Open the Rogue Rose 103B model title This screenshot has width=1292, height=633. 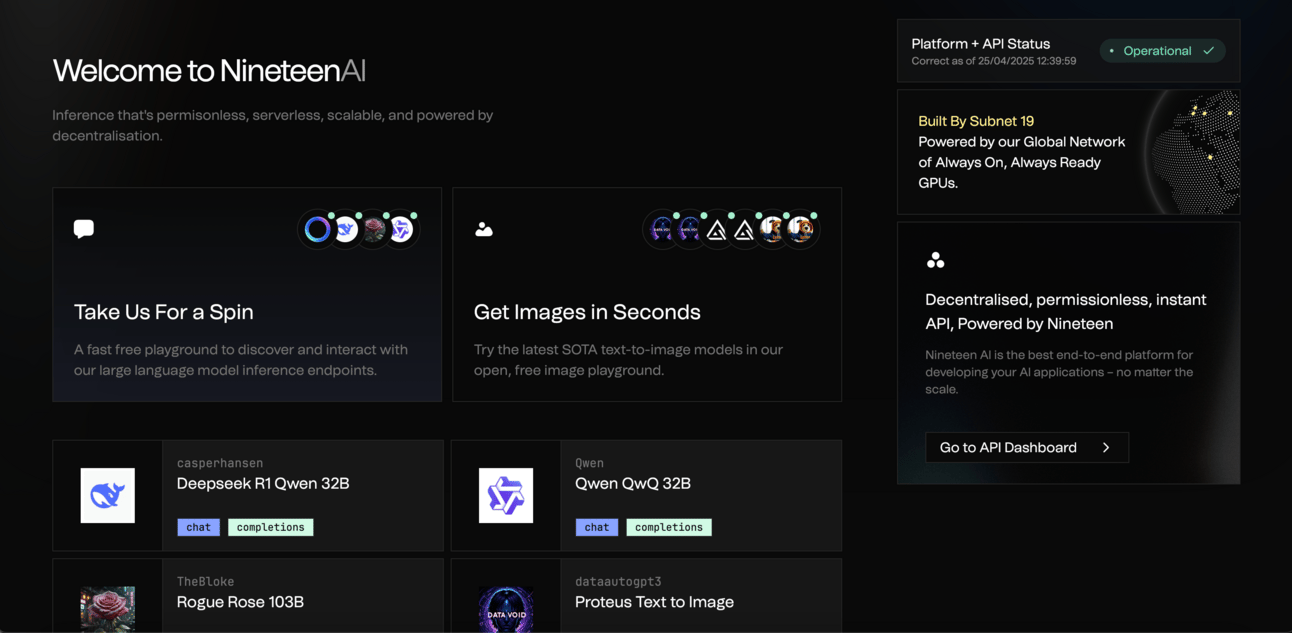click(240, 602)
